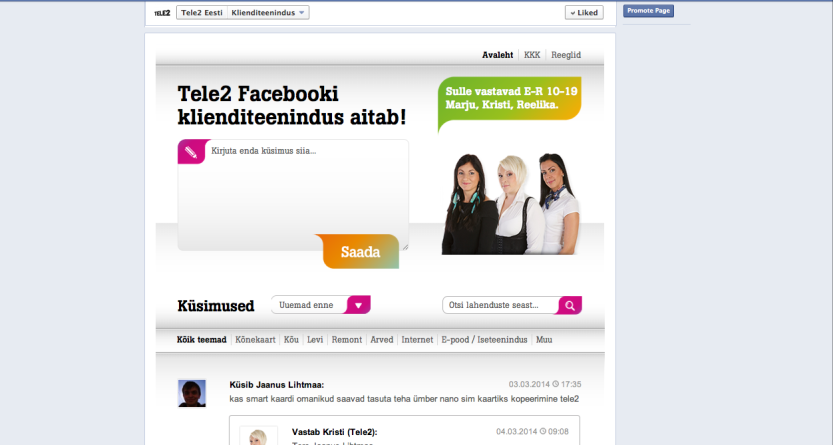Click the Küsib Jaanus Lihtmaa name
This screenshot has height=445, width=833.
click(277, 385)
